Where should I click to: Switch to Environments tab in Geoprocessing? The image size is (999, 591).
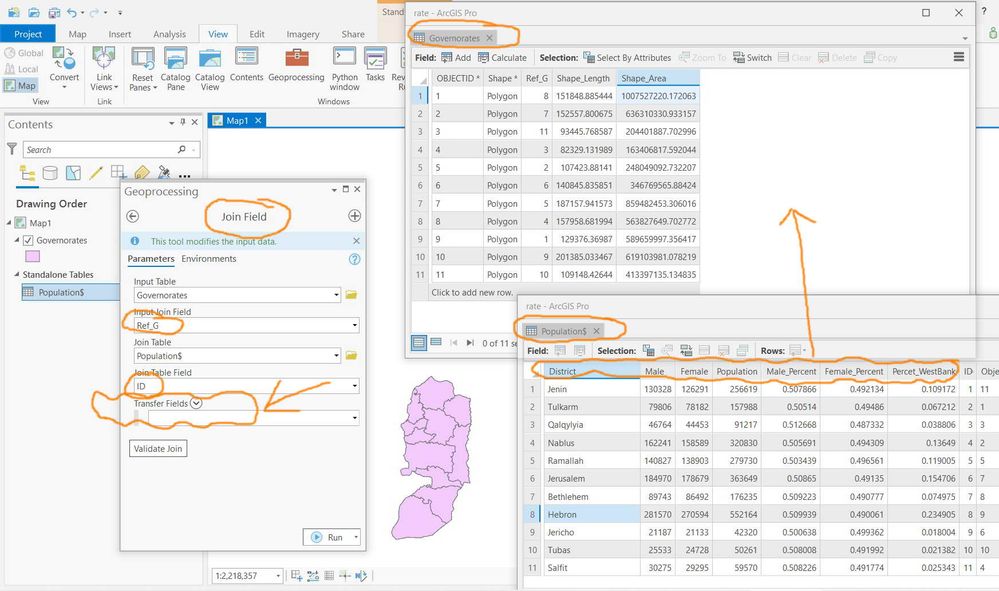[x=208, y=259]
